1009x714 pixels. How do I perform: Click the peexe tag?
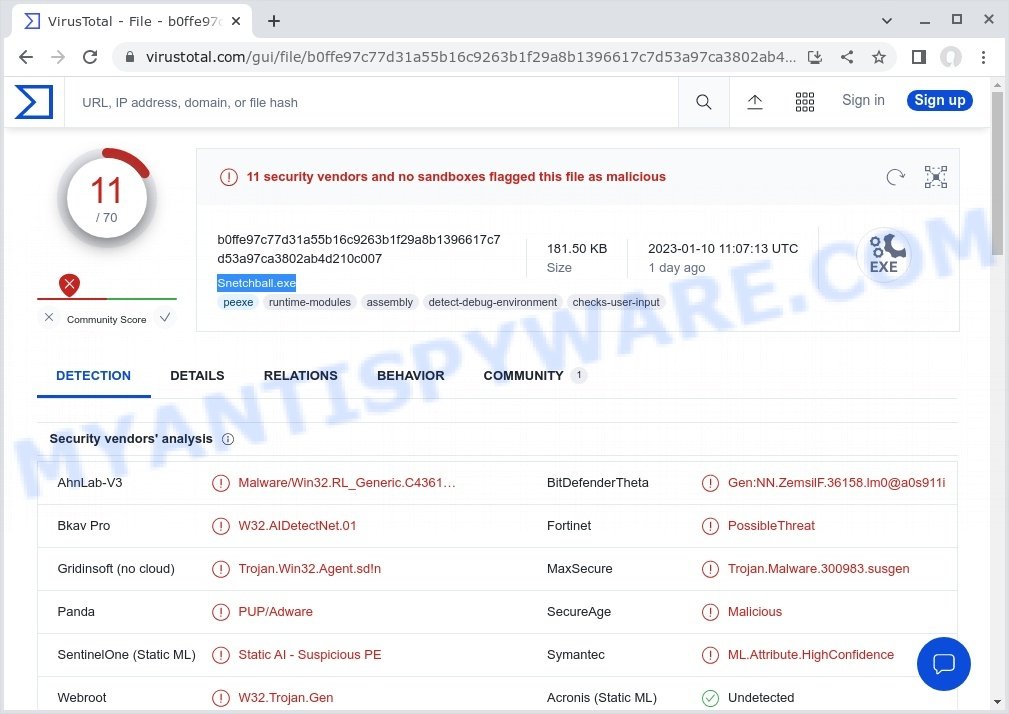point(238,302)
